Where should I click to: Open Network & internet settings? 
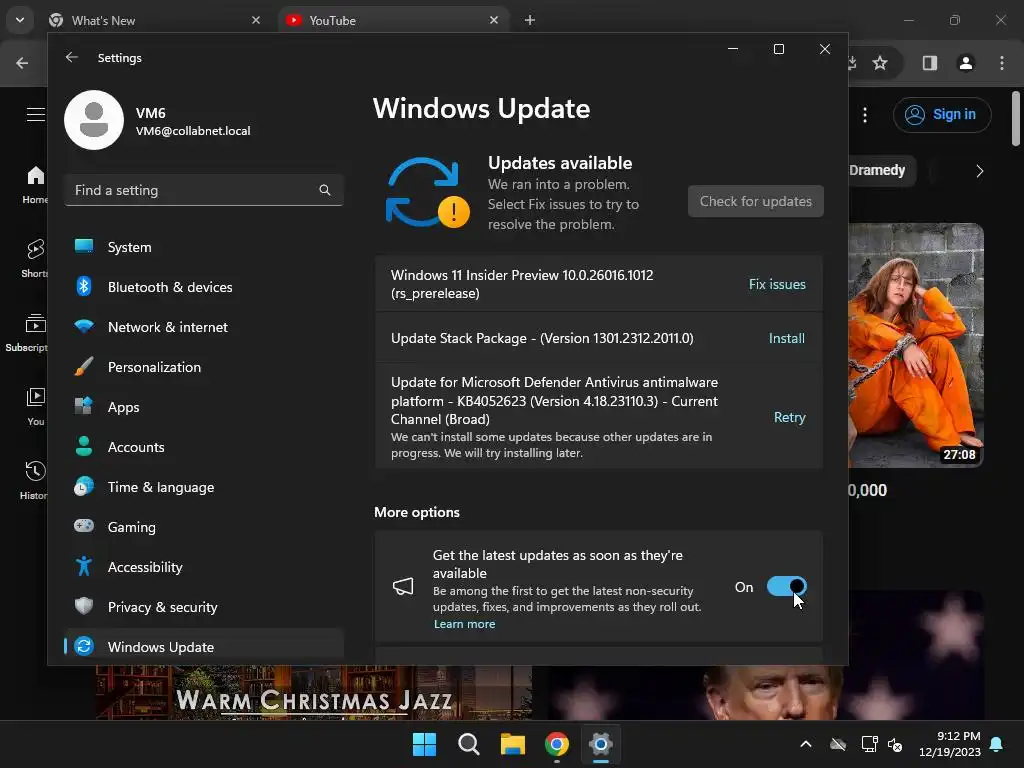pos(204,327)
